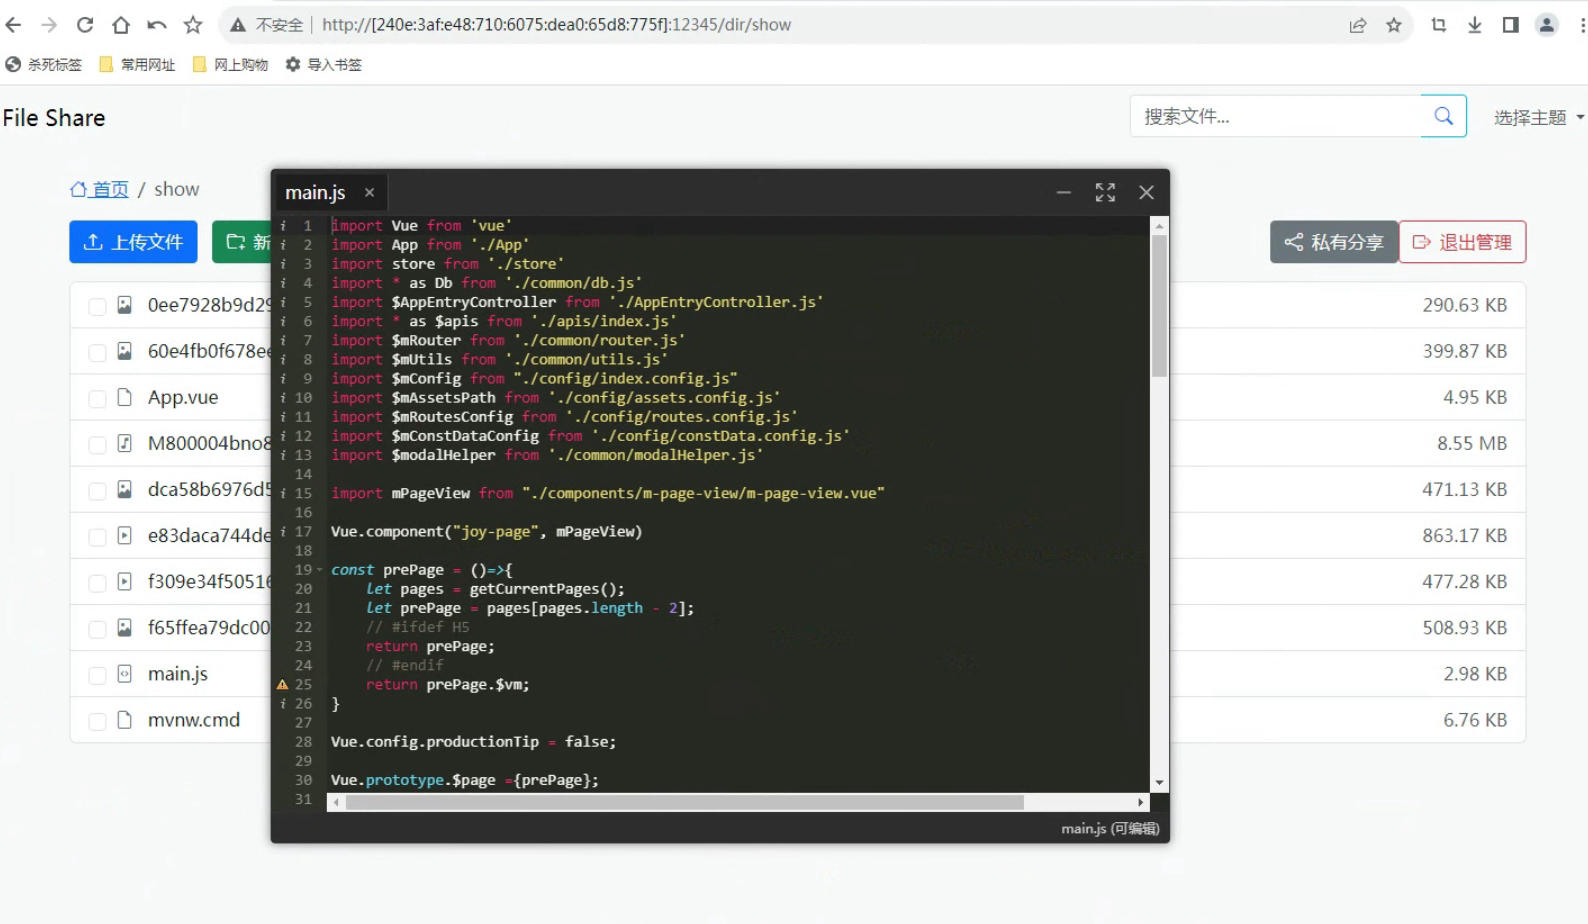The height and width of the screenshot is (924, 1588).
Task: Collapse the code fold at line 19
Action: tap(320, 570)
